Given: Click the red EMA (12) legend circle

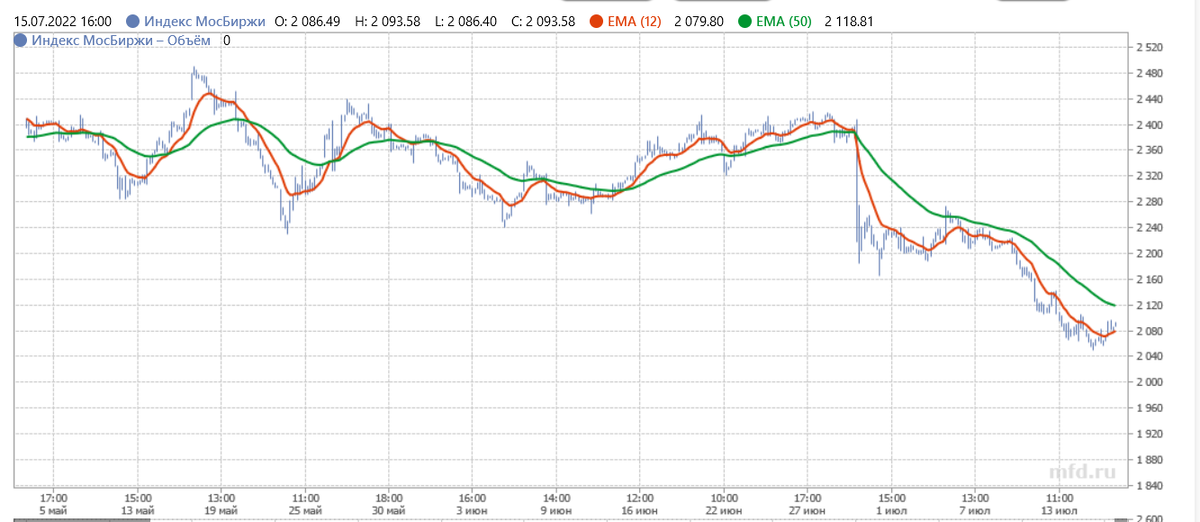Looking at the screenshot, I should coord(597,21).
